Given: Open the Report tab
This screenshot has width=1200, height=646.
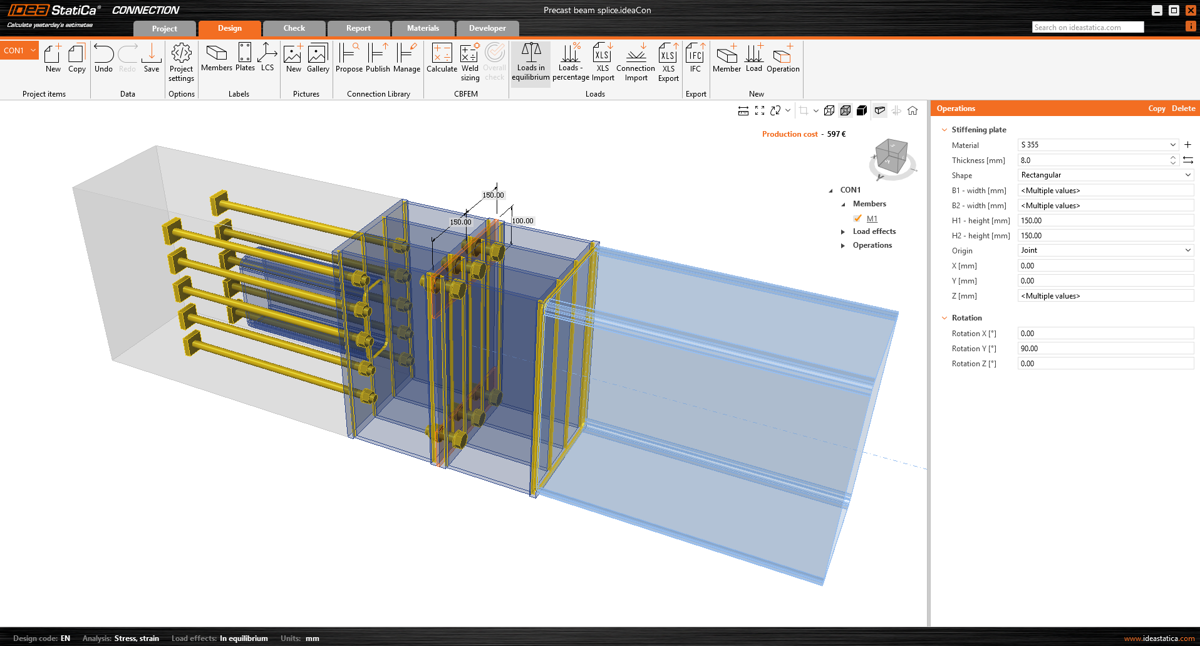Looking at the screenshot, I should (358, 28).
